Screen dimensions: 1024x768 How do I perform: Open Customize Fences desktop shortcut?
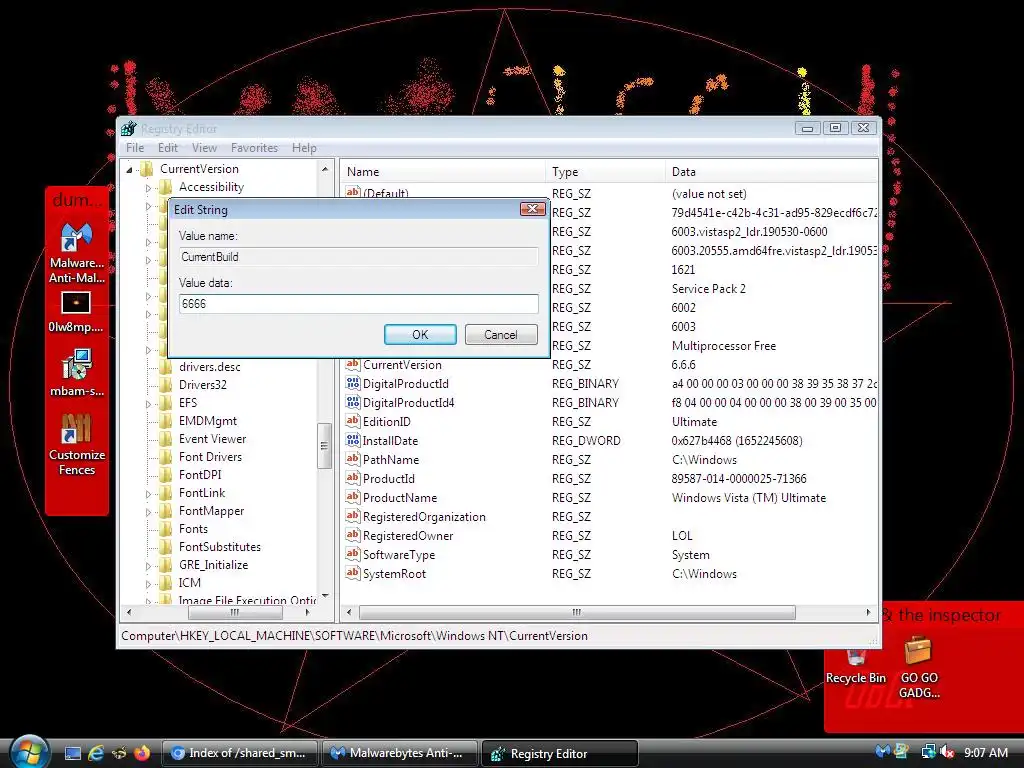coord(76,444)
